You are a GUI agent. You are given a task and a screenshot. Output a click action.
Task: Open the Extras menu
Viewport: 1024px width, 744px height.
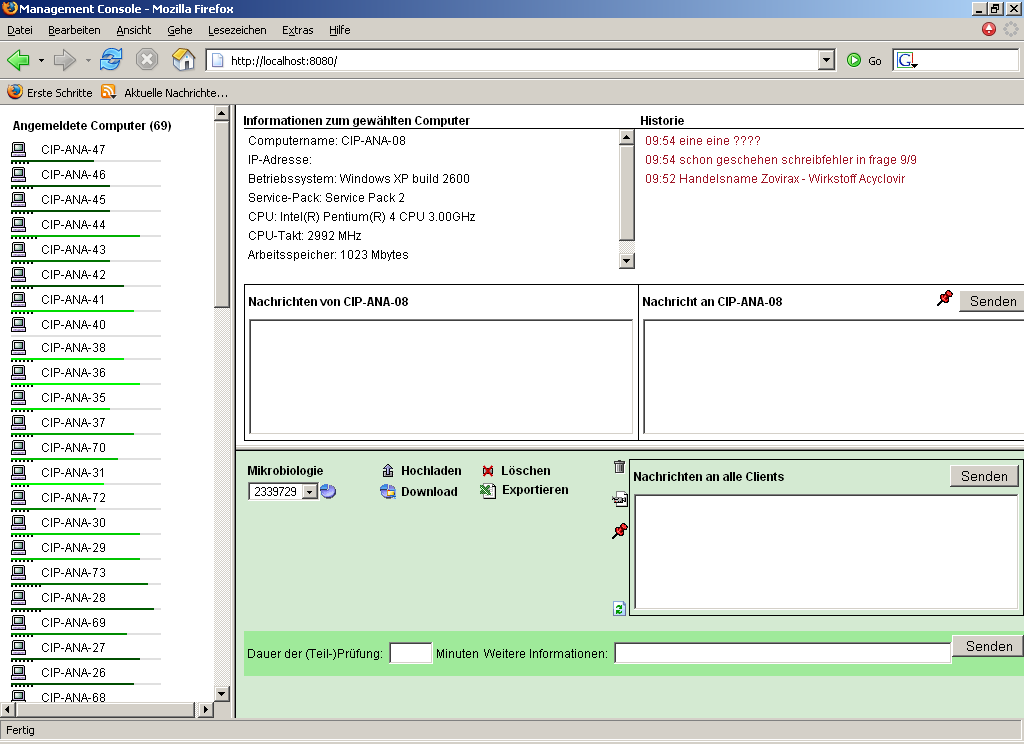point(297,30)
